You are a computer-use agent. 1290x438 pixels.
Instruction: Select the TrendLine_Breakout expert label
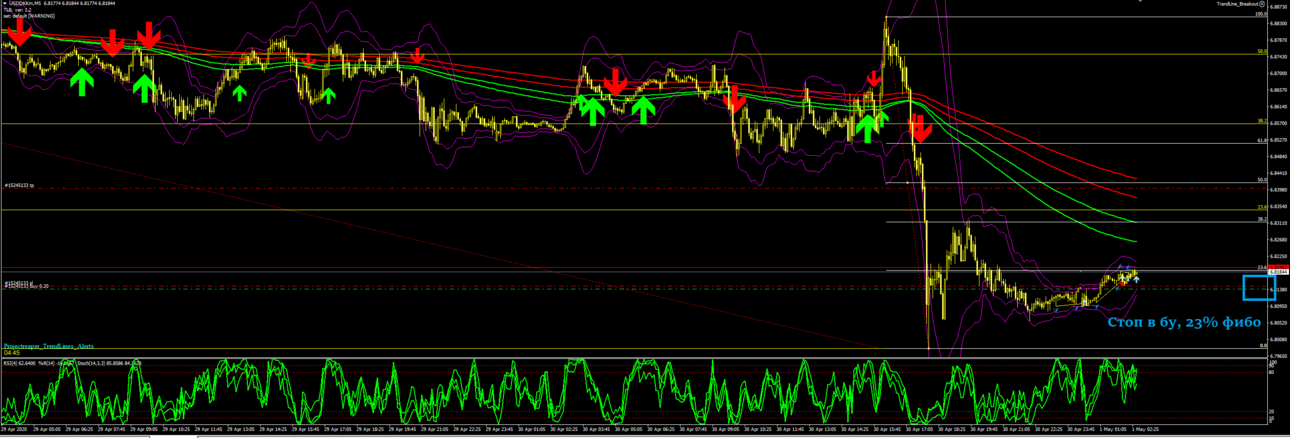point(1236,4)
